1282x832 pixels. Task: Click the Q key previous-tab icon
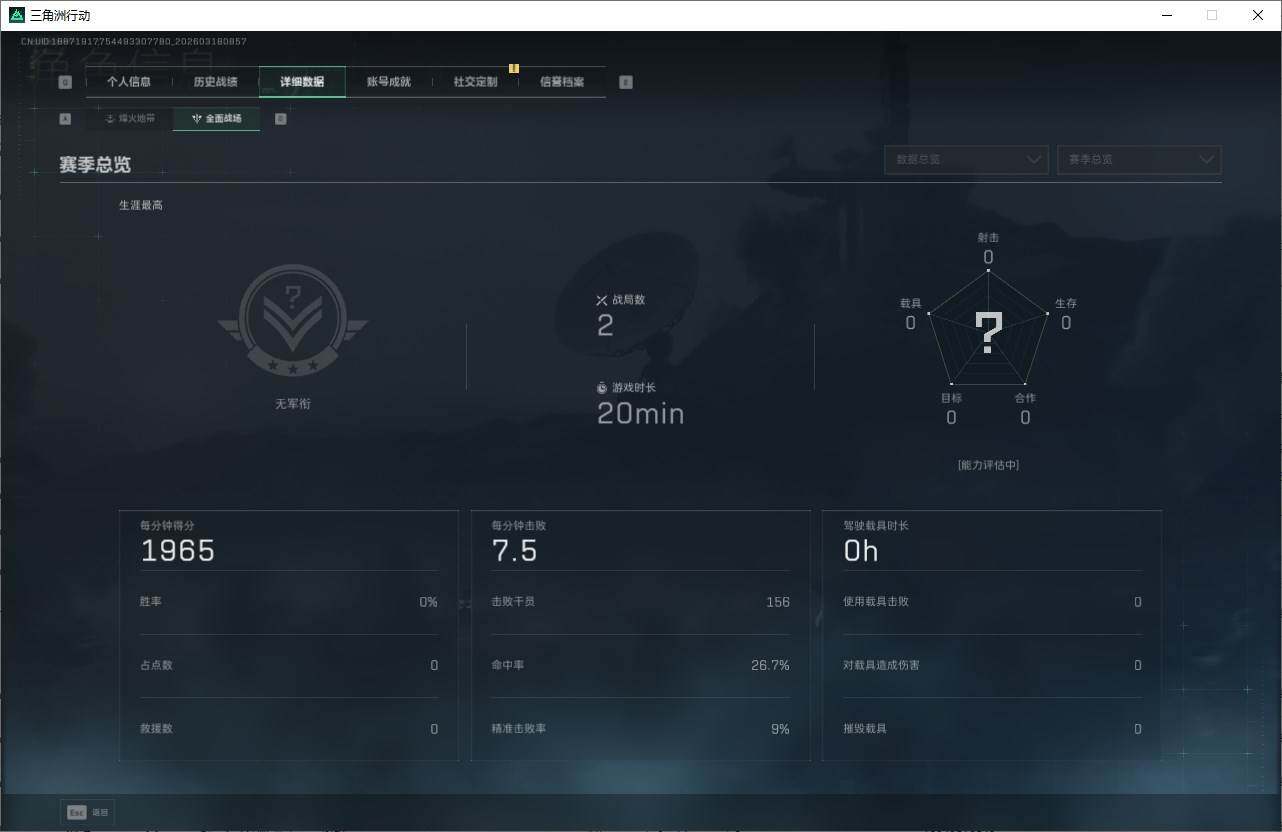click(65, 82)
